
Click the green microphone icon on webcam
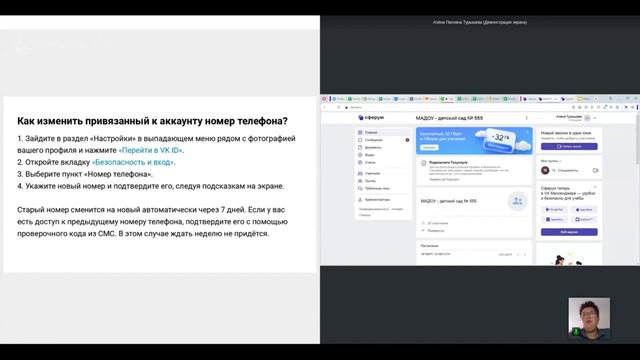coord(576,331)
